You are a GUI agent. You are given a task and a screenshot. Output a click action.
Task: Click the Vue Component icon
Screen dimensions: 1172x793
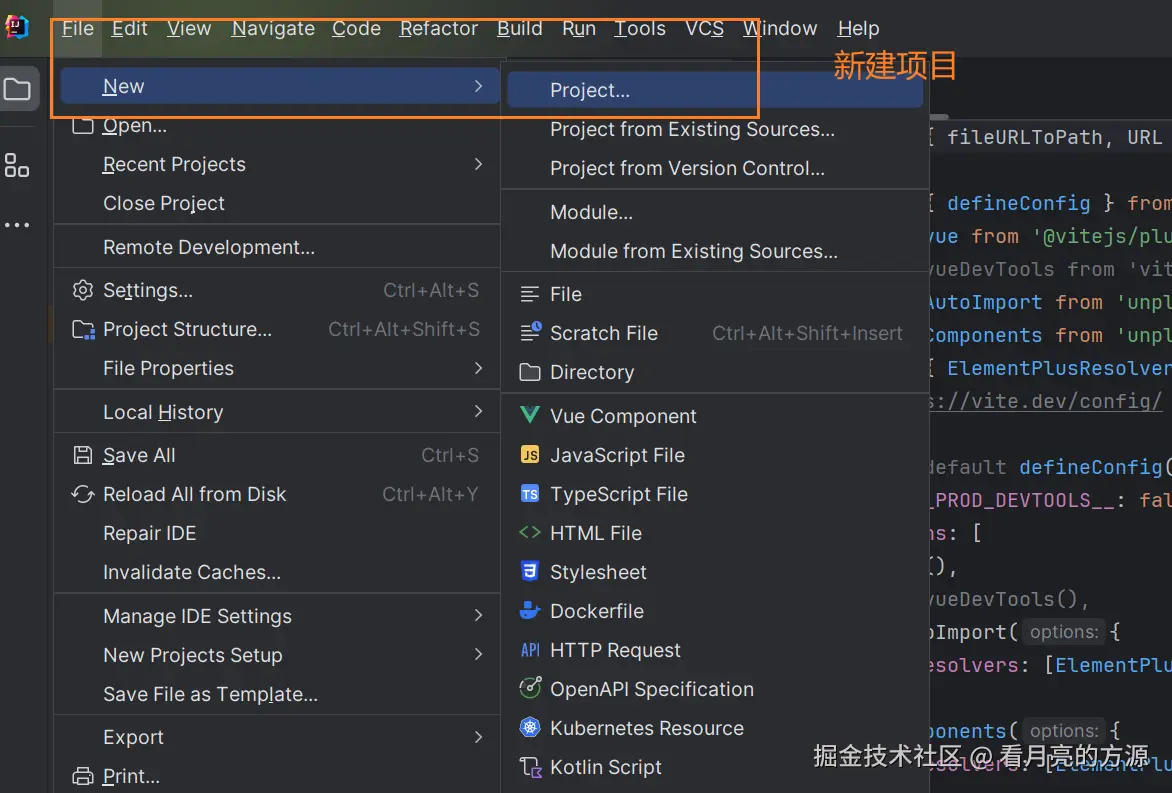tap(530, 416)
